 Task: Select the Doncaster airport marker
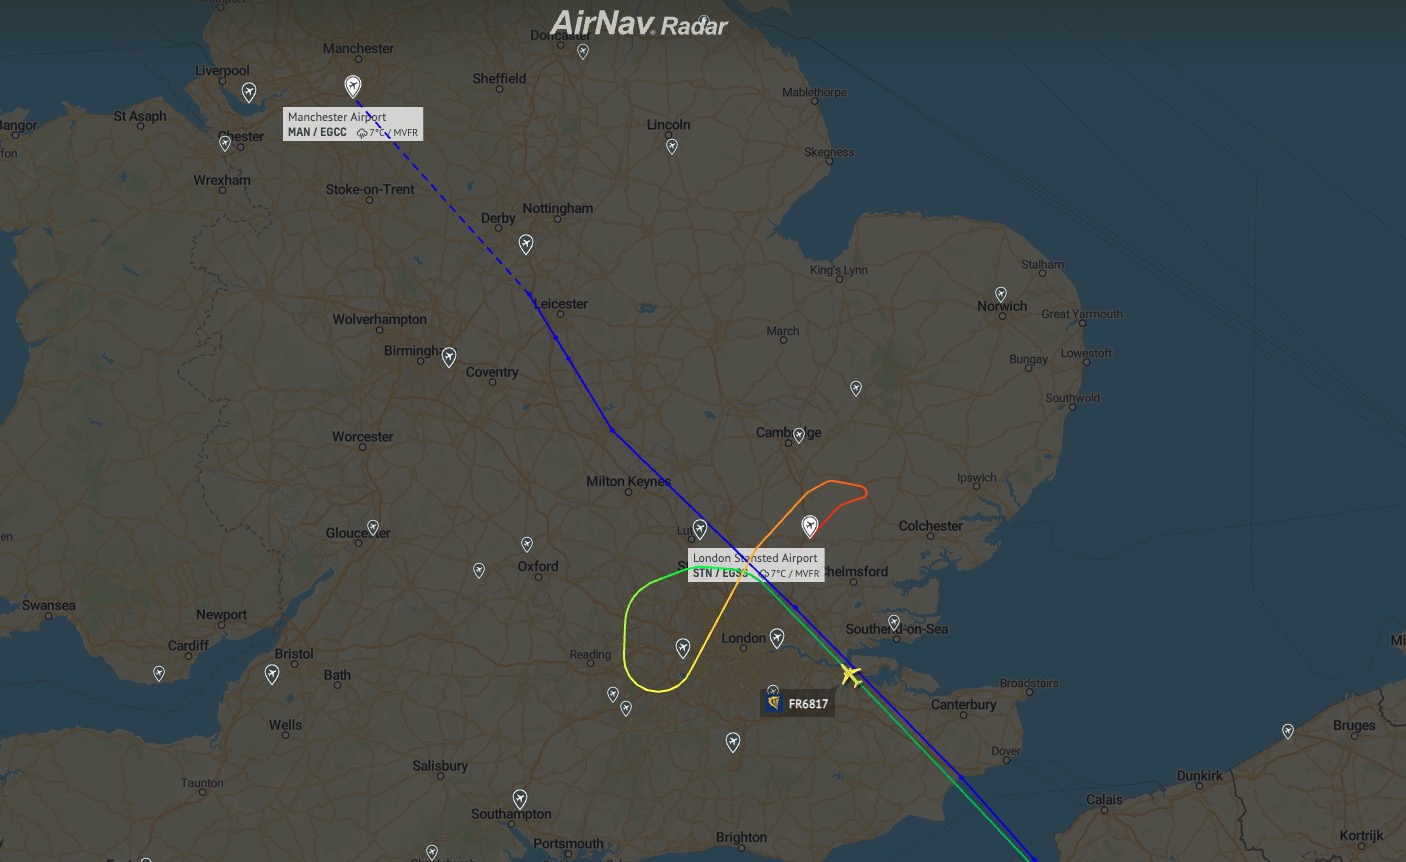click(x=583, y=52)
